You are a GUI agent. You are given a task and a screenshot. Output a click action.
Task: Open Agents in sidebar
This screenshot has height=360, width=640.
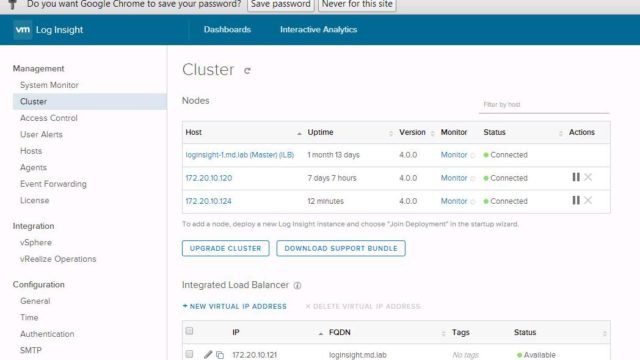click(33, 167)
